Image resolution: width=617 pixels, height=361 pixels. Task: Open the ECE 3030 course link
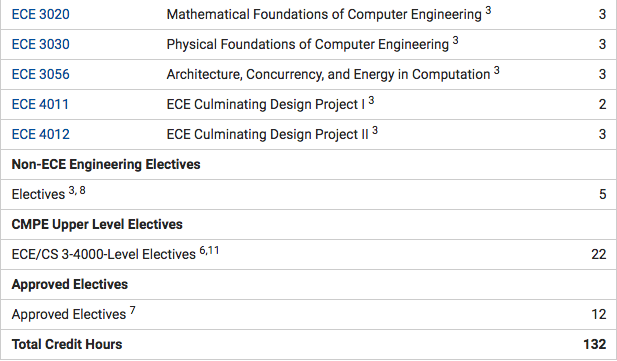click(41, 44)
